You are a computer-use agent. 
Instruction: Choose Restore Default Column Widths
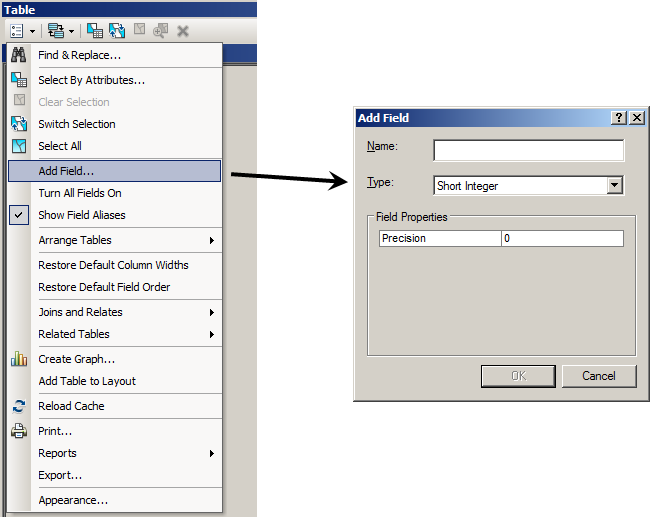pyautogui.click(x=115, y=265)
